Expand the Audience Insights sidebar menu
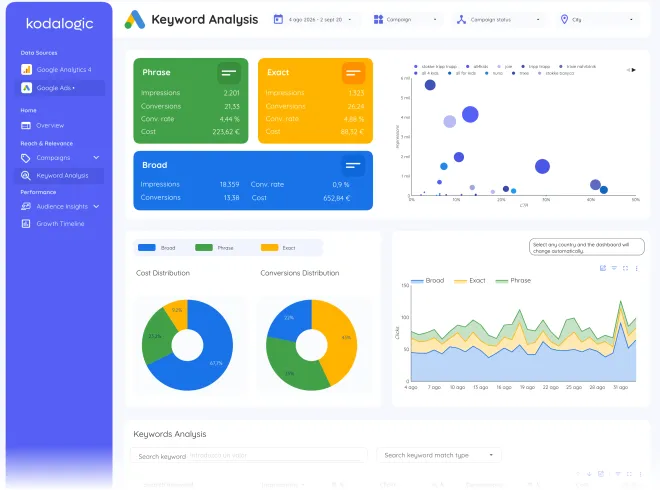Screen dimensions: 660x490 tap(96, 207)
